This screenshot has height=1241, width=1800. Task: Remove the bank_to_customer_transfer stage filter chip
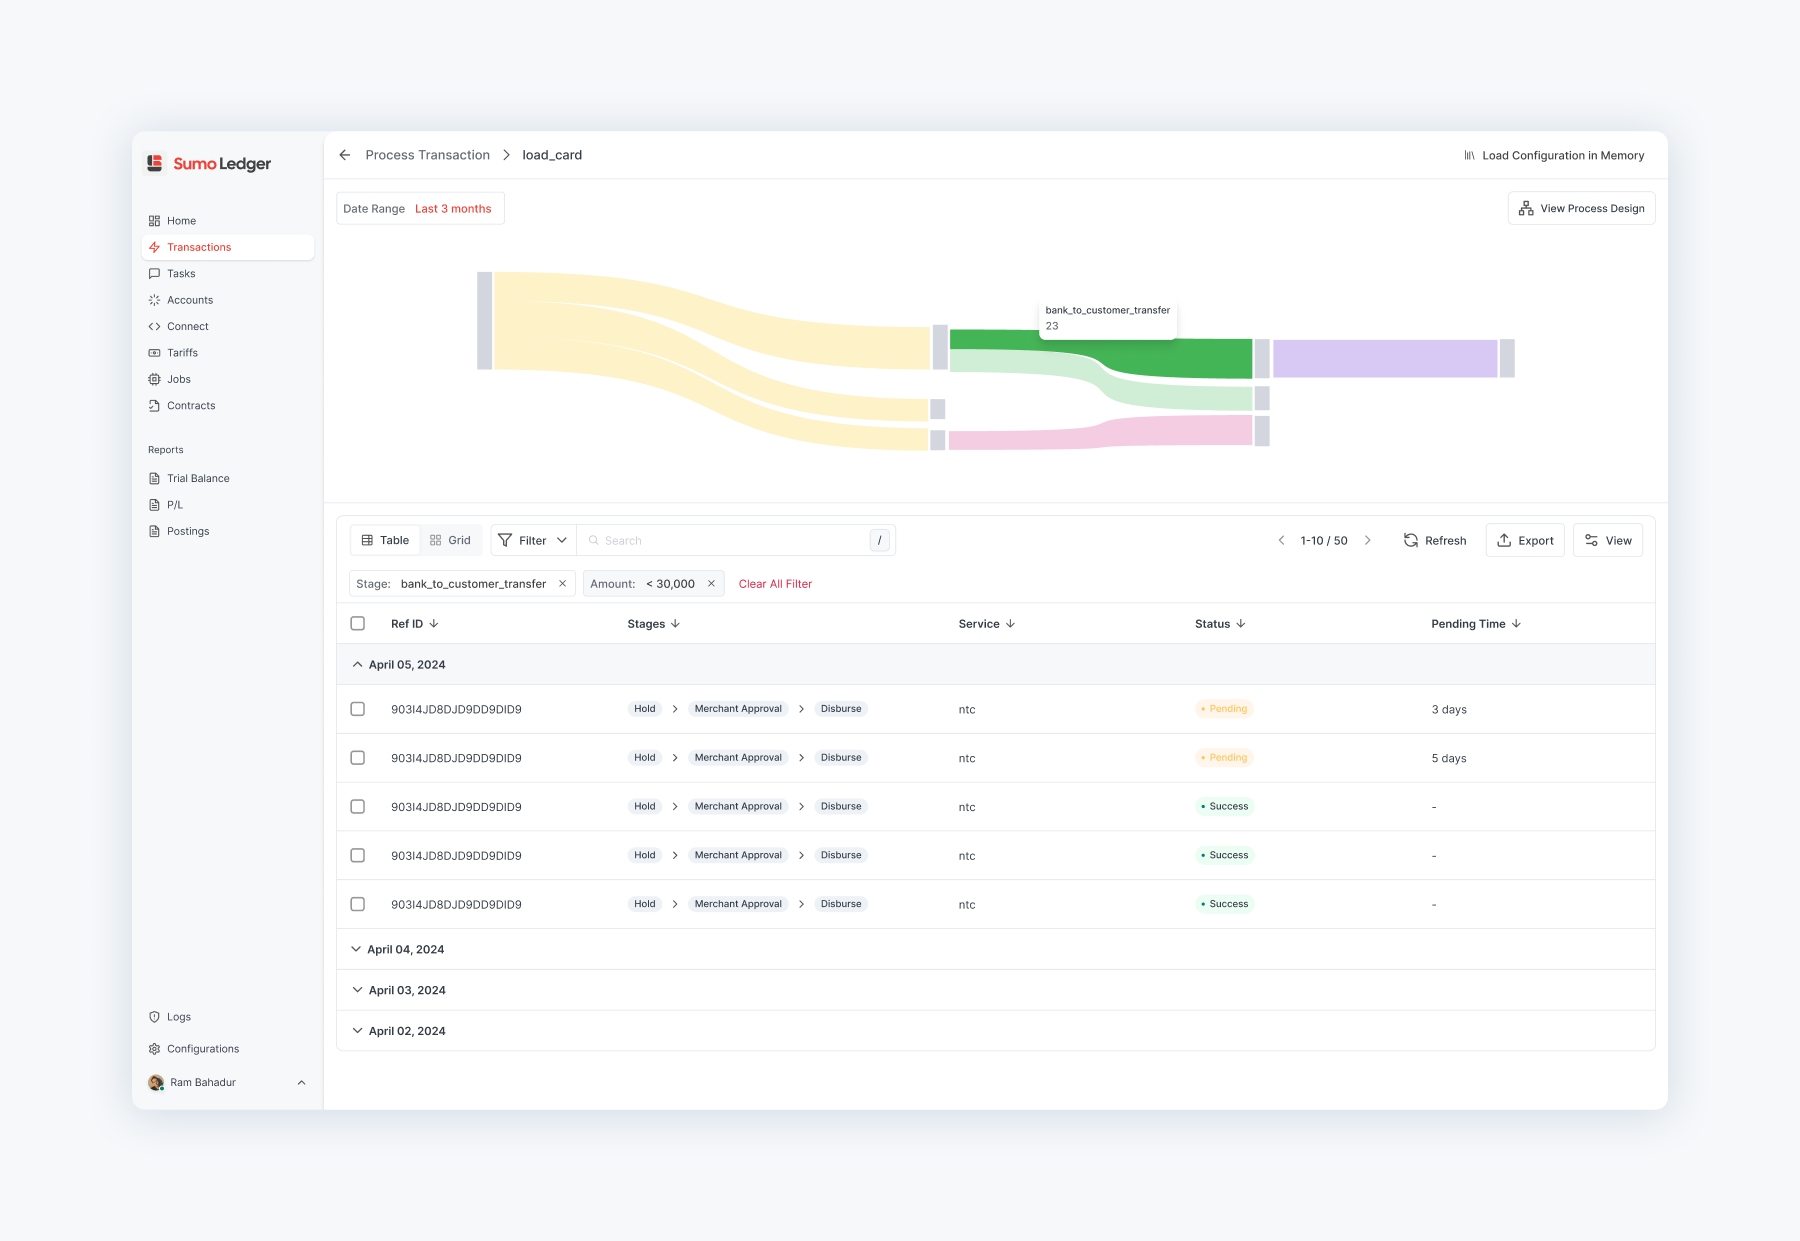[562, 584]
